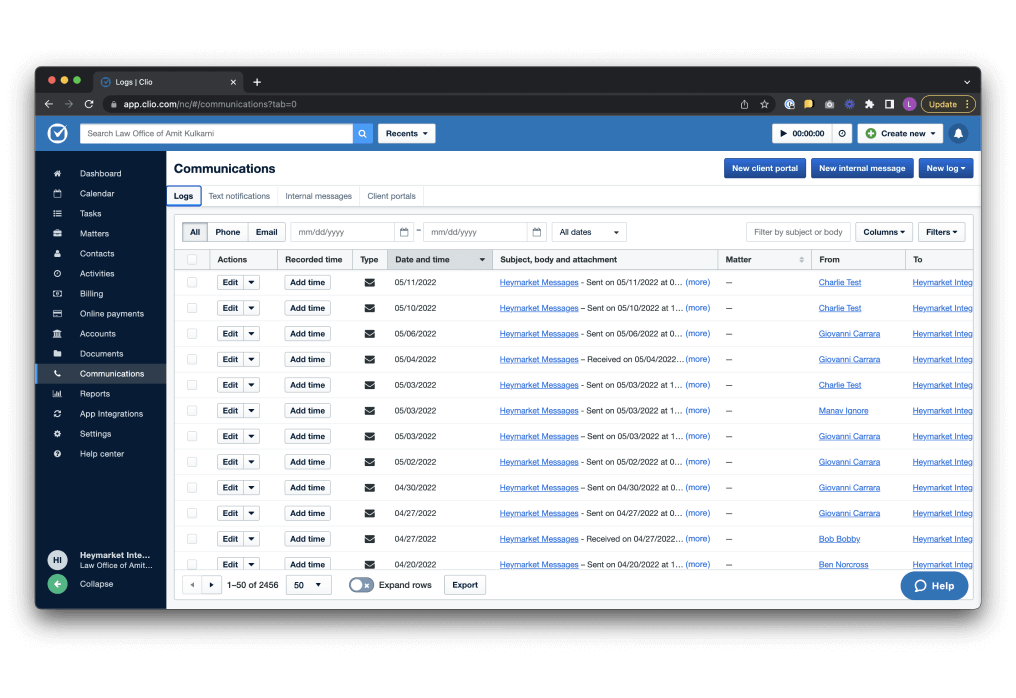Open the timer clock icon next to 00:00:00

pos(842,134)
